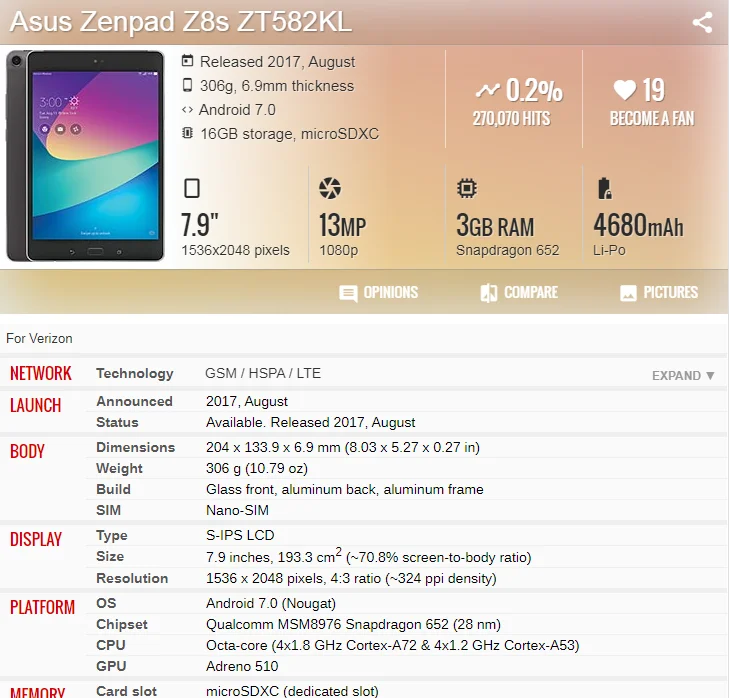The width and height of the screenshot is (729, 698).
Task: Open the Zenpad Z8s tablet thumbnail
Action: click(85, 156)
